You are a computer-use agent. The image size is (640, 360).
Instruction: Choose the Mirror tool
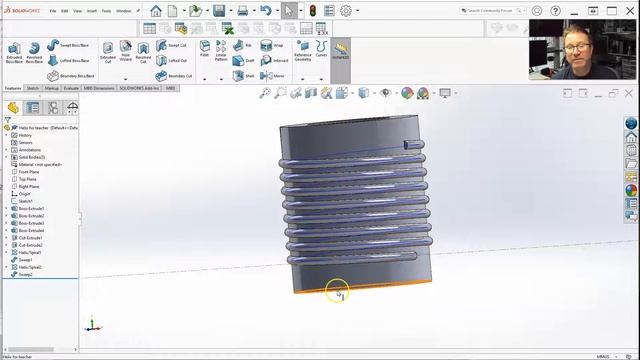pyautogui.click(x=272, y=76)
